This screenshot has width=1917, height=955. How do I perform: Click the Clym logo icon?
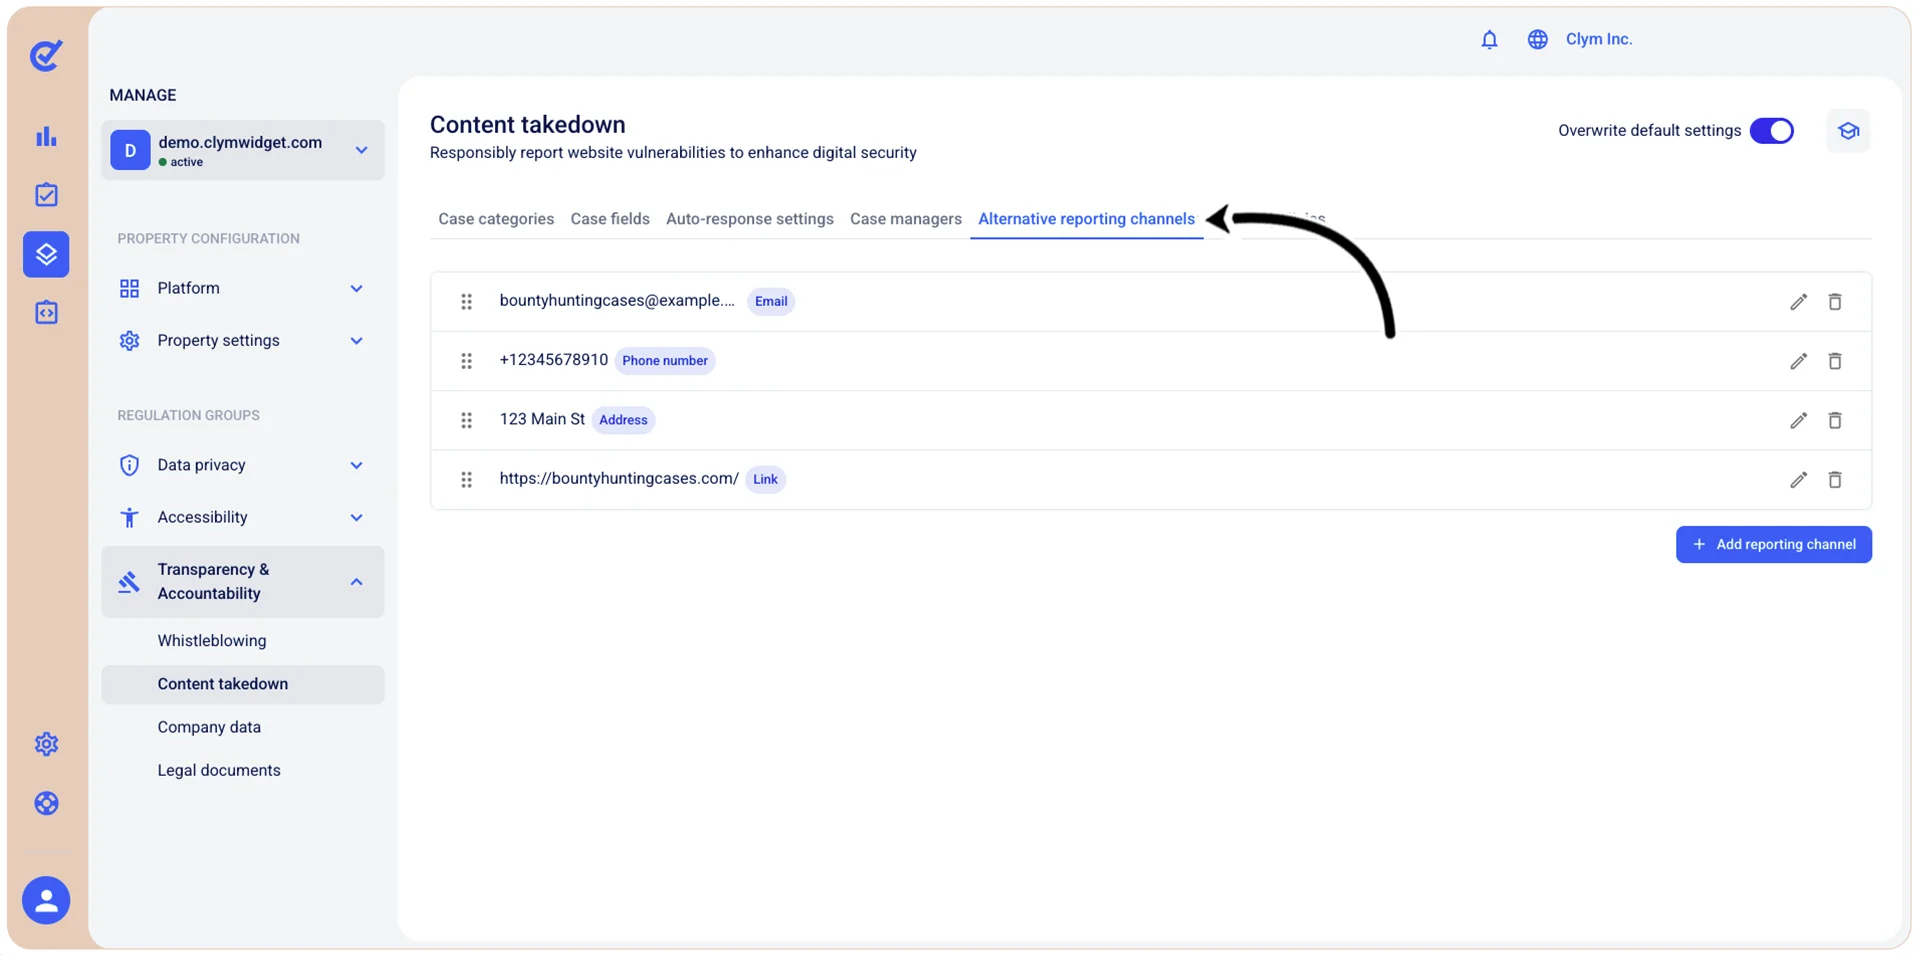tap(46, 55)
